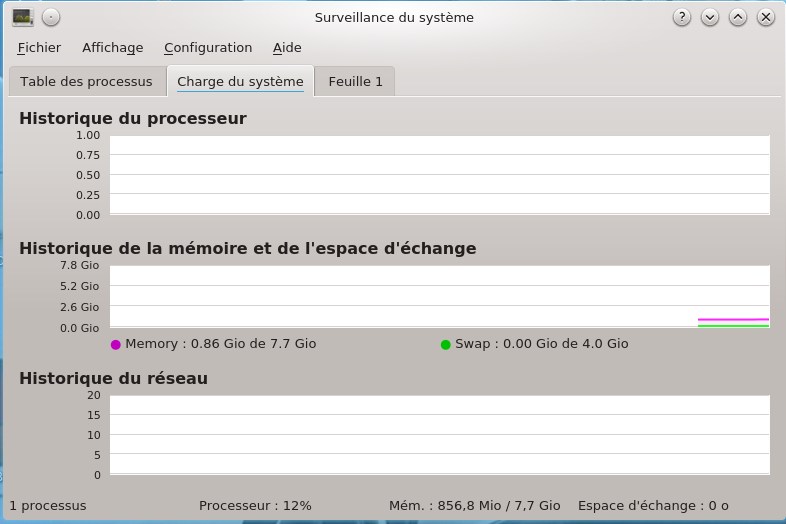
Task: Click the system monitor application icon in title bar
Action: pyautogui.click(x=23, y=17)
